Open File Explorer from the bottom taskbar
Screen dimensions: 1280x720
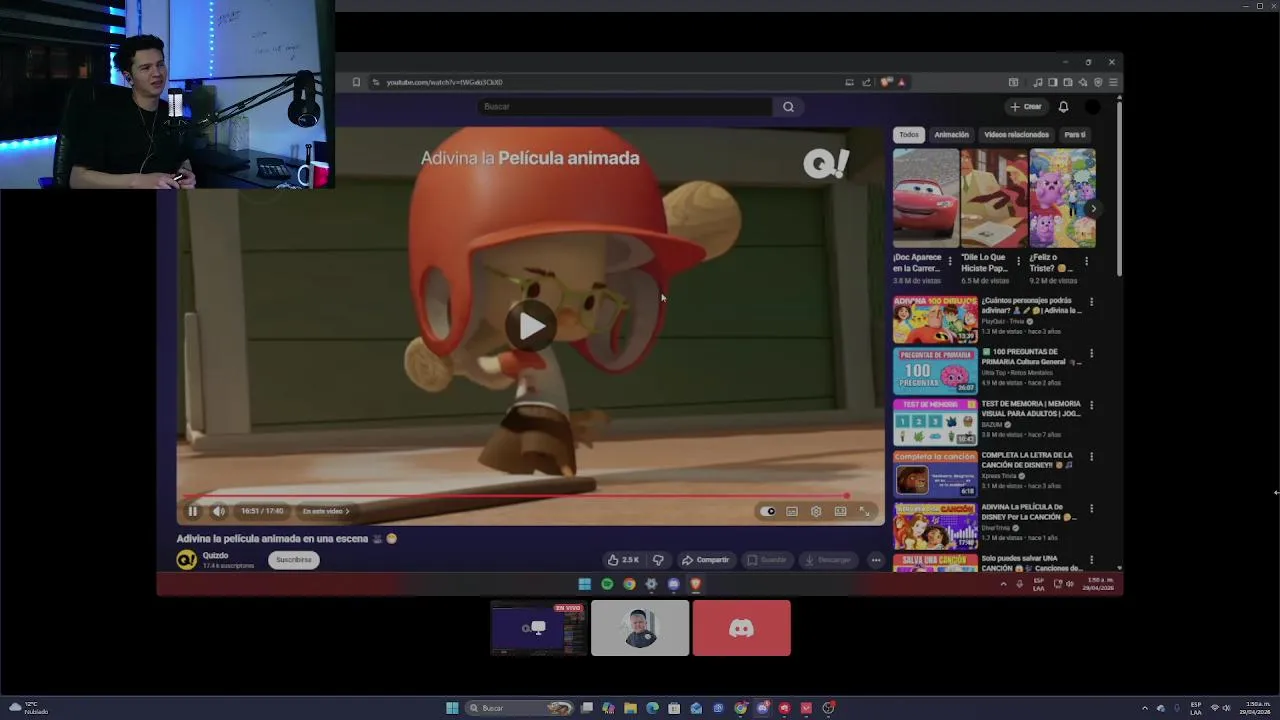coord(630,708)
